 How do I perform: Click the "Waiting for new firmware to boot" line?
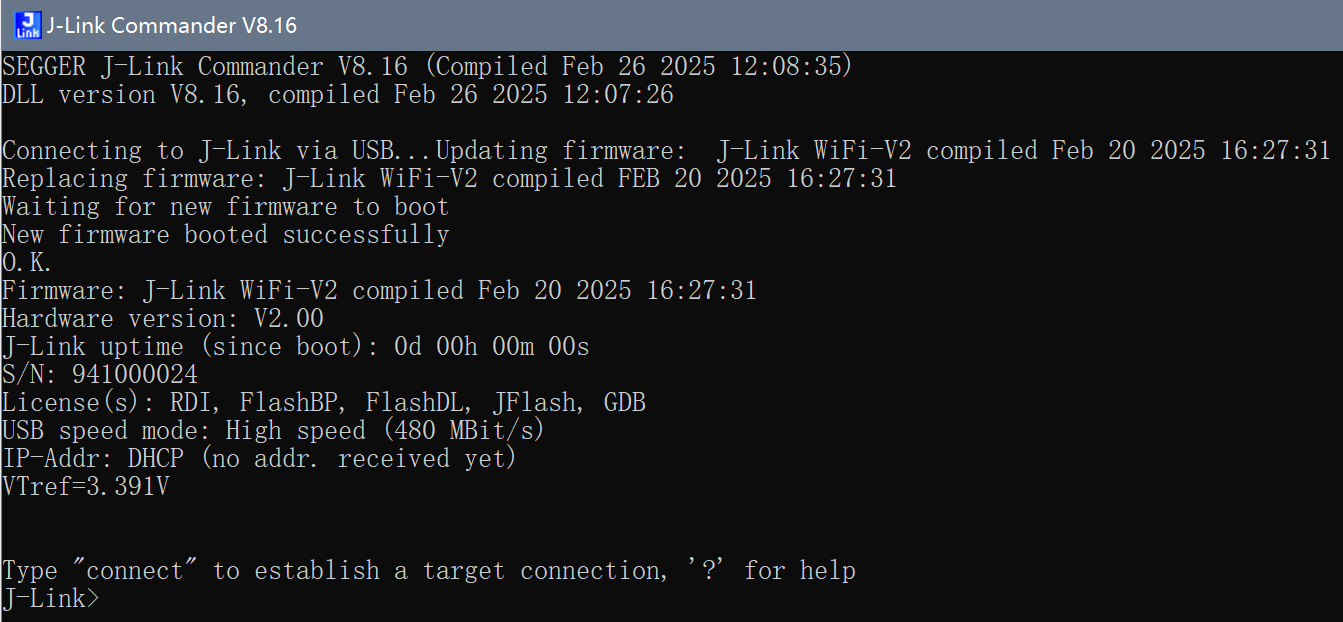pos(226,207)
